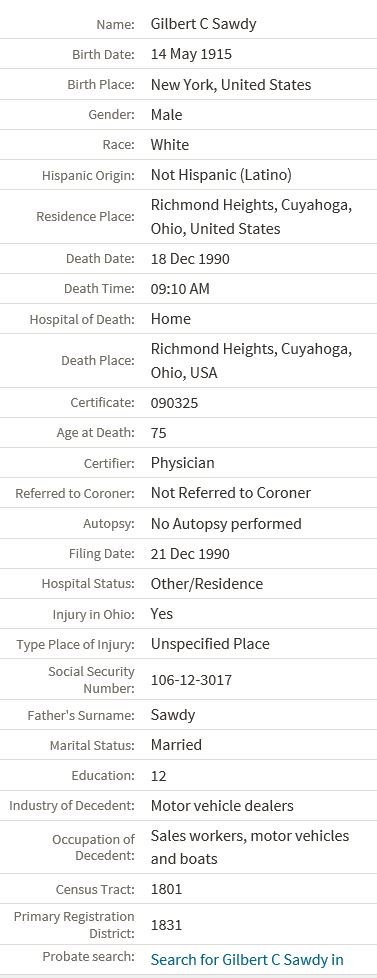Select the certificate number 090325
This screenshot has width=377, height=978.
pyautogui.click(x=175, y=403)
